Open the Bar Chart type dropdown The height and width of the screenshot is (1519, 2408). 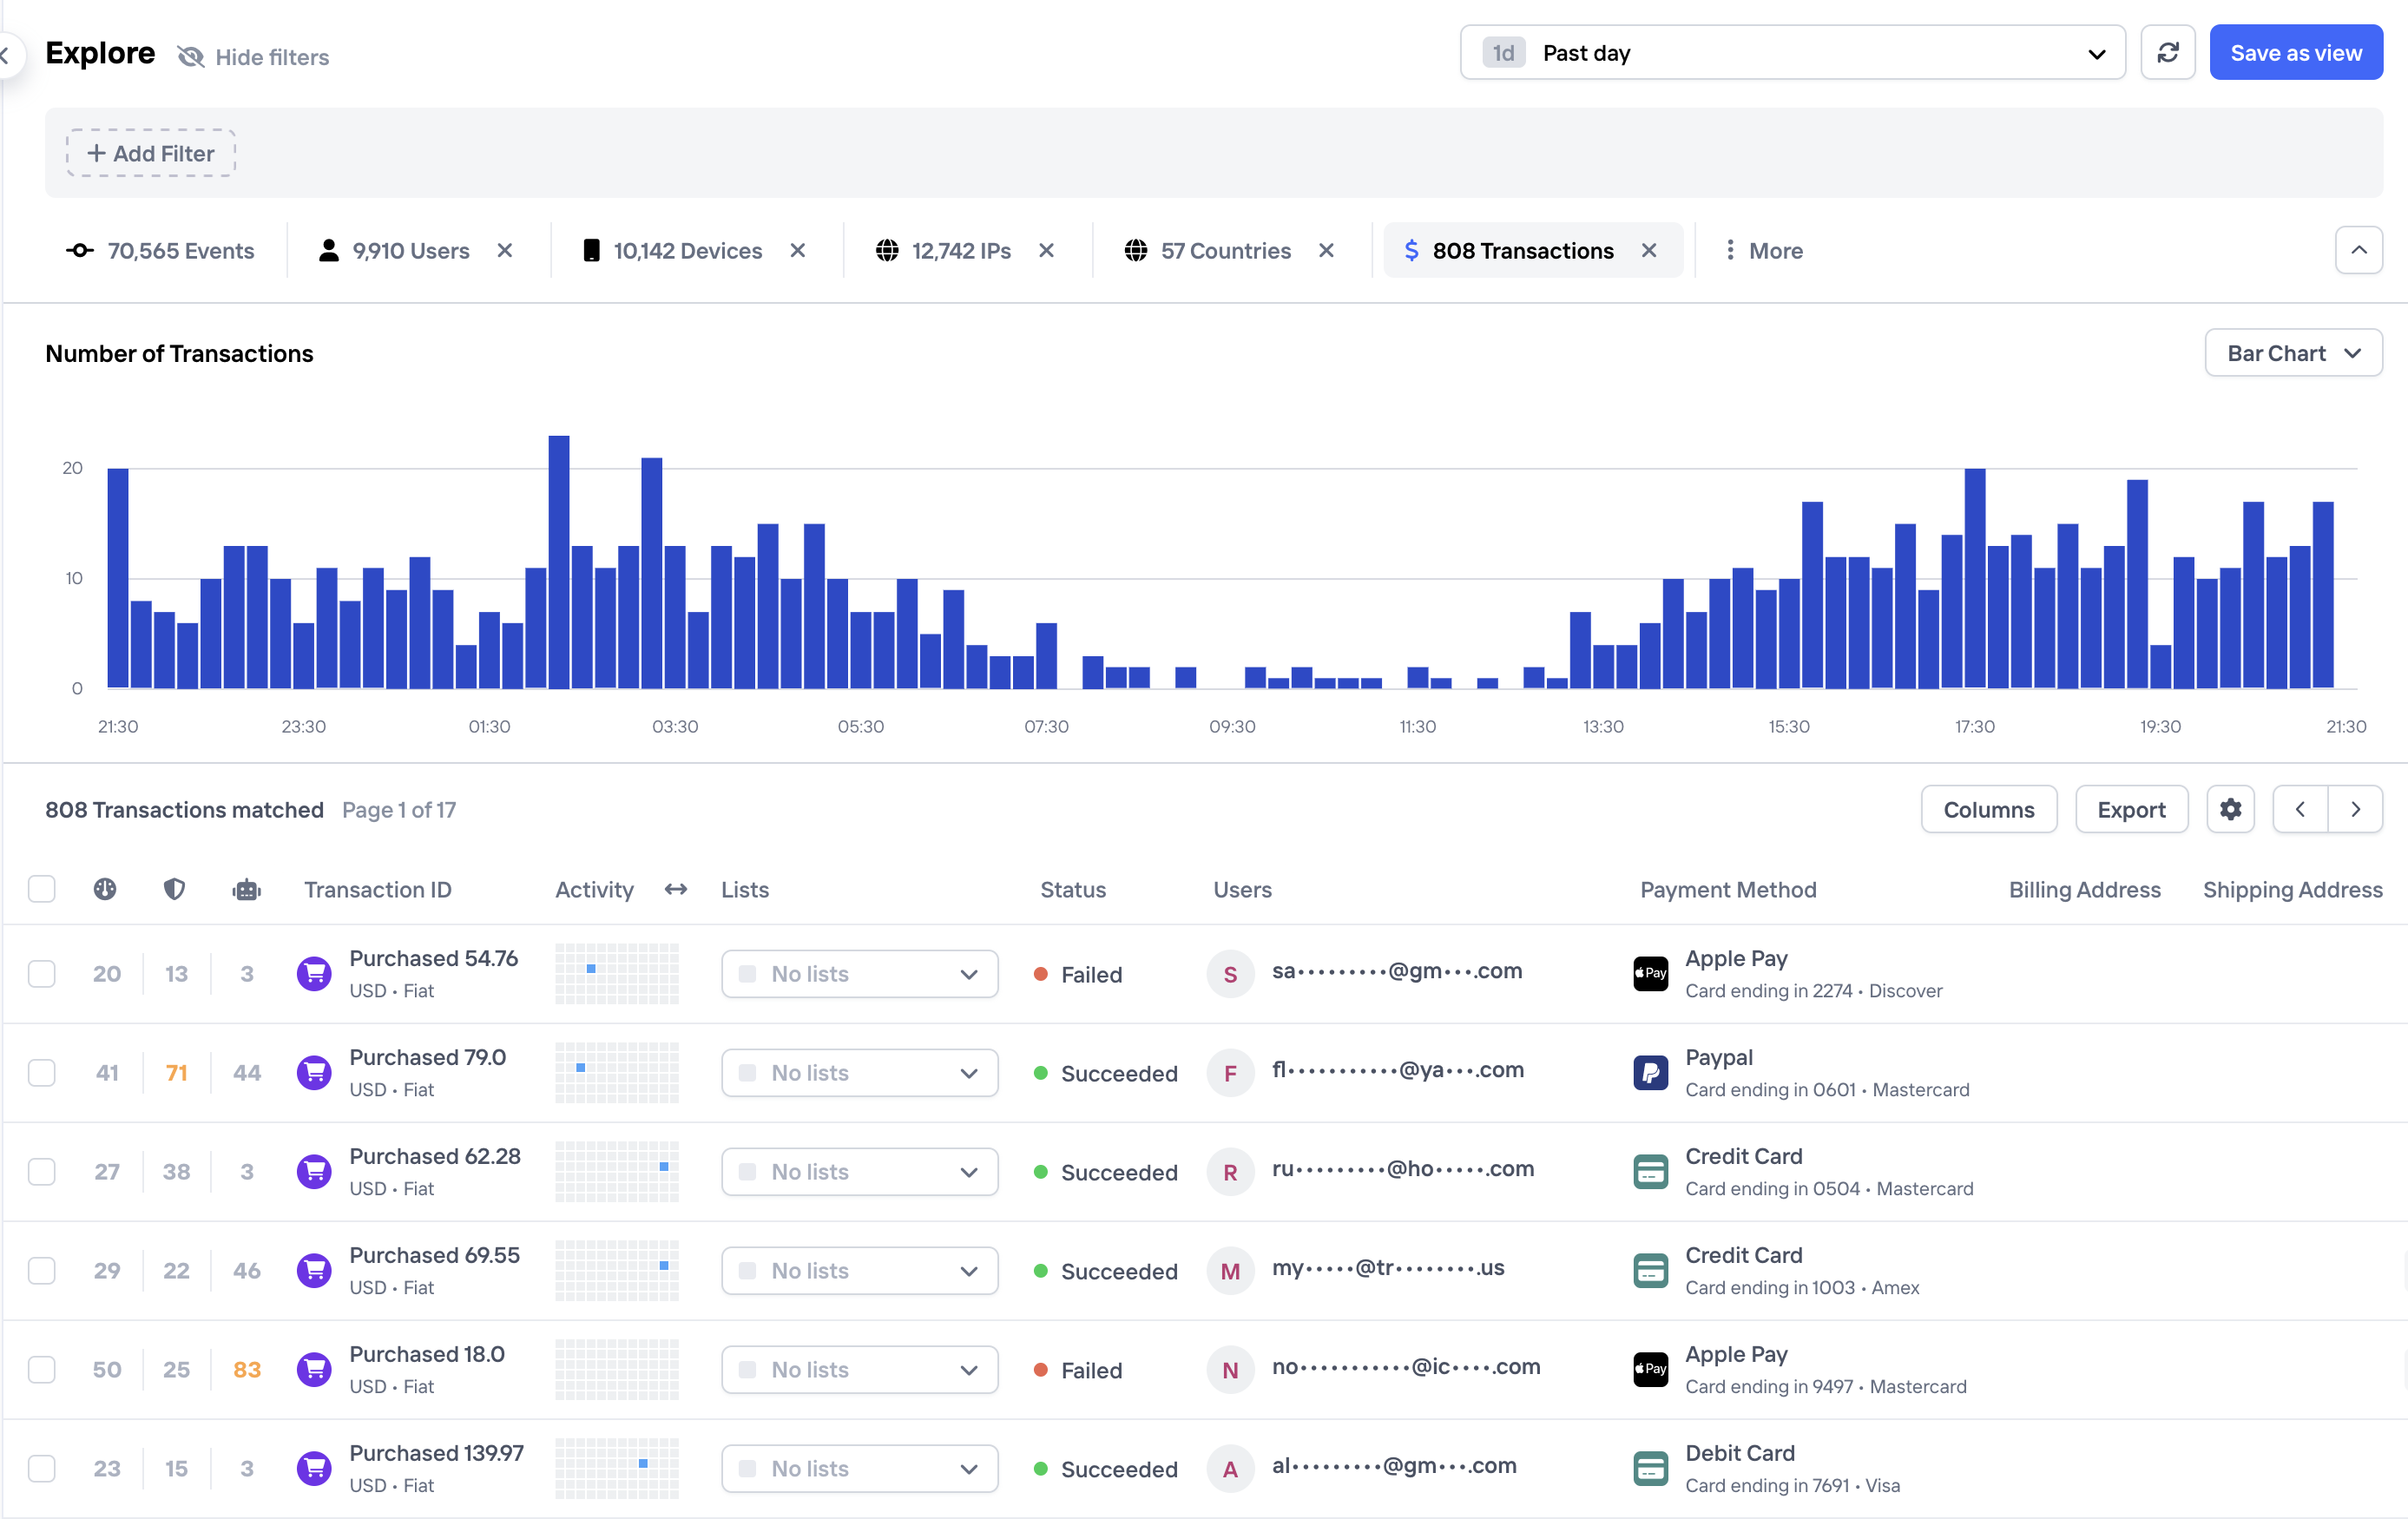pyautogui.click(x=2293, y=353)
